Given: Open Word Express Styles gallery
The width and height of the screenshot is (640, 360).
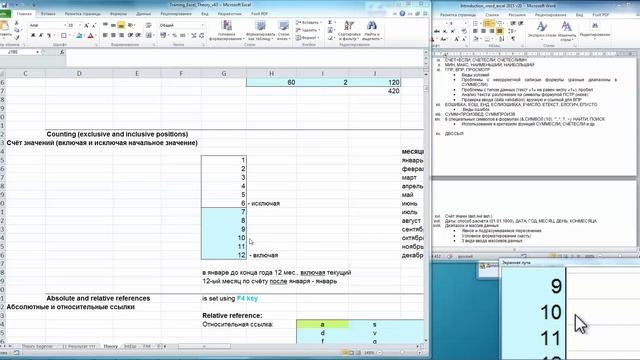Looking at the screenshot, I should point(542,31).
